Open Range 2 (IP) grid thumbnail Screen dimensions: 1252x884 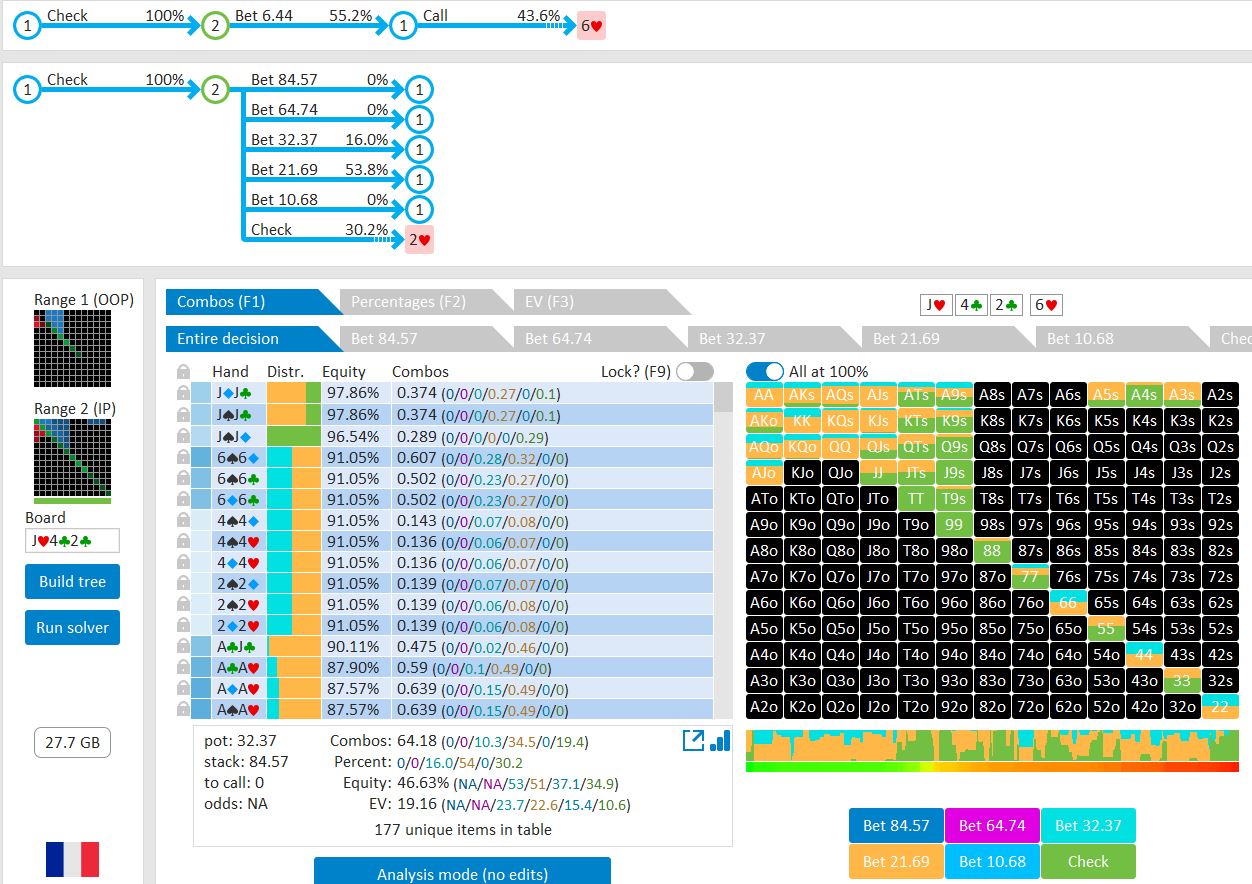(72, 460)
